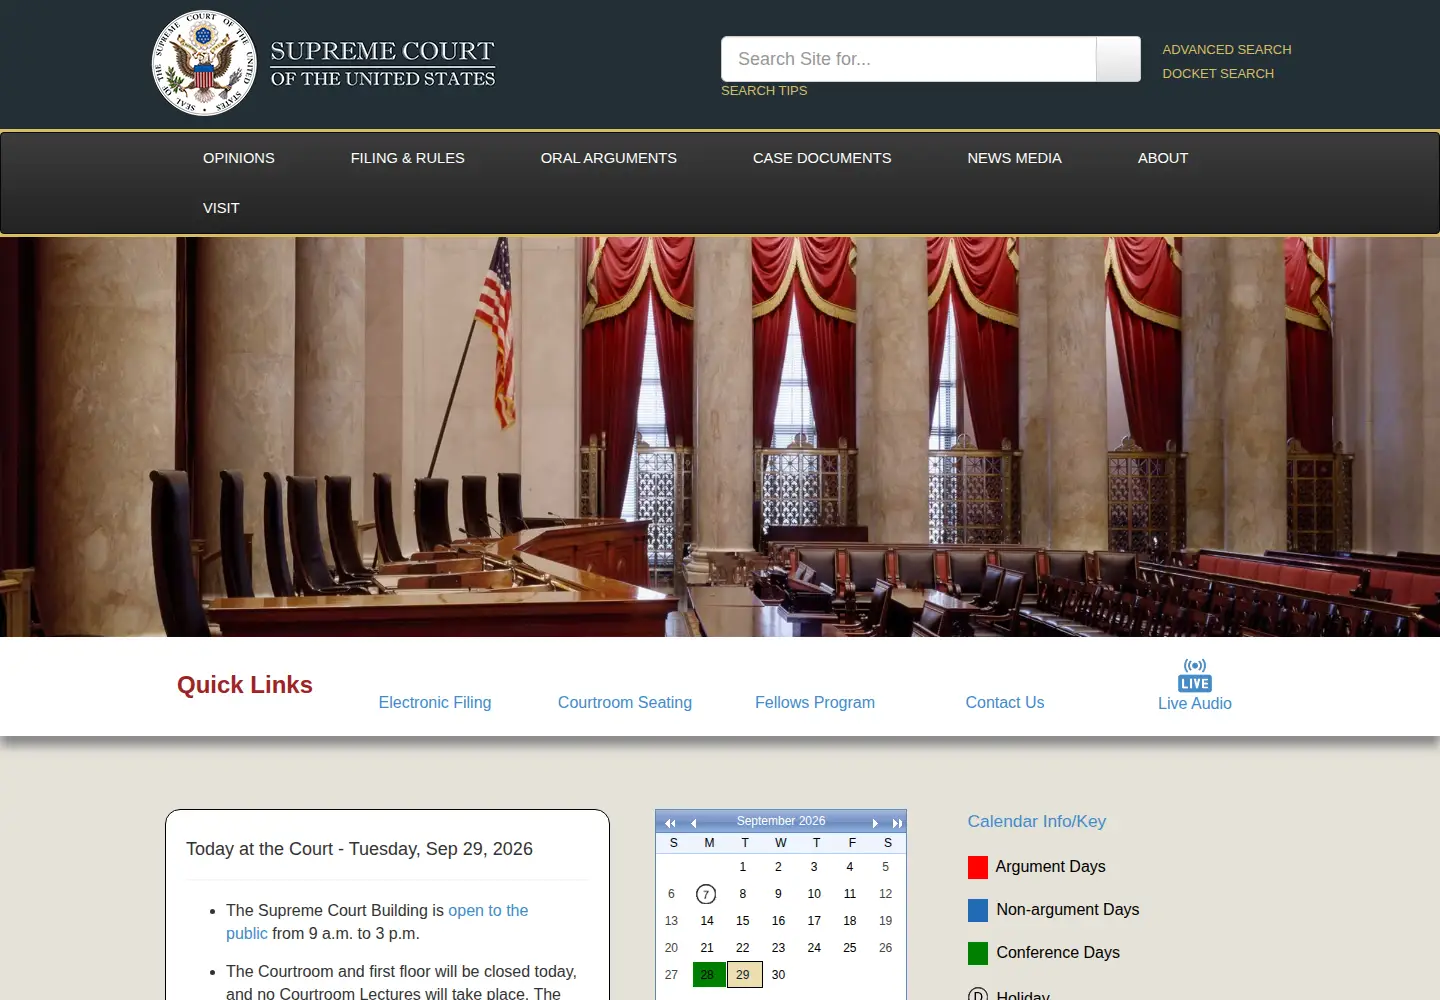Select circled holiday date 7 in calendar
This screenshot has height=1000, width=1440.
(706, 894)
